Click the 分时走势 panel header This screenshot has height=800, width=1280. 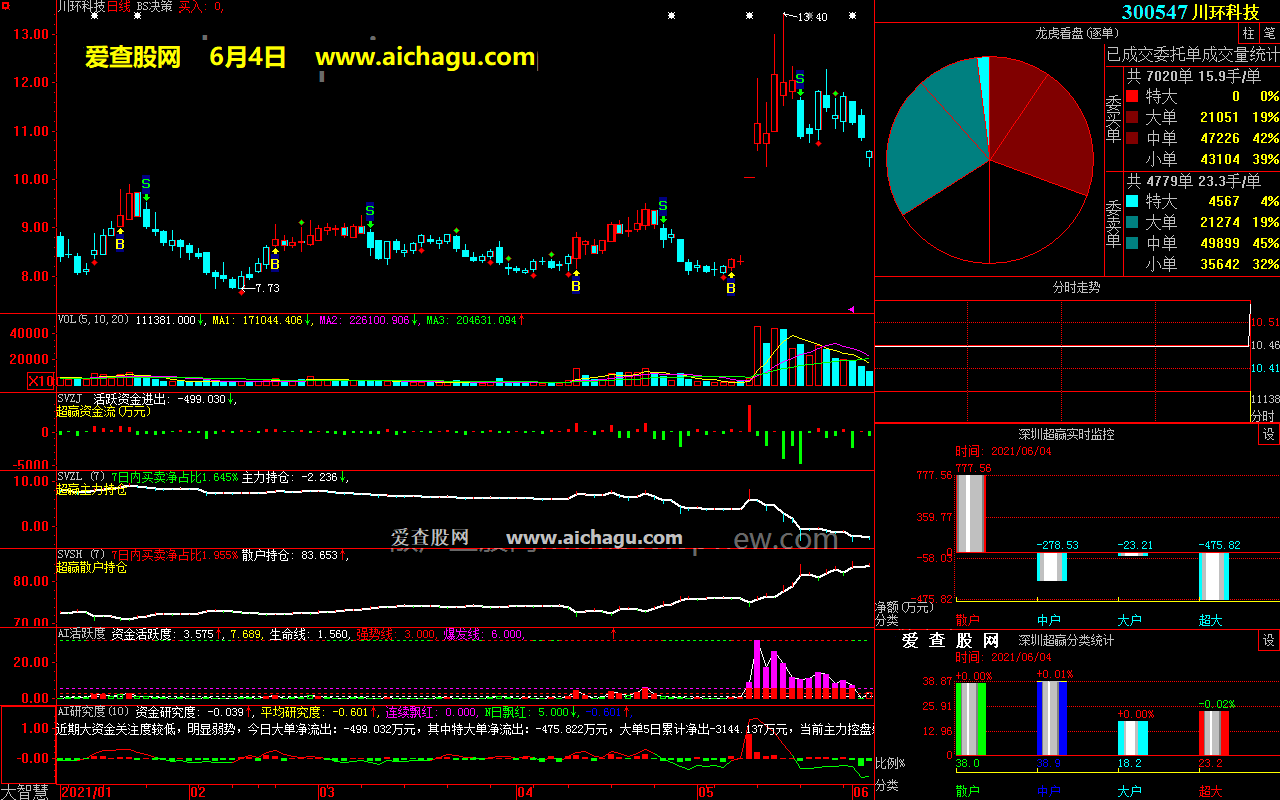[x=1076, y=287]
